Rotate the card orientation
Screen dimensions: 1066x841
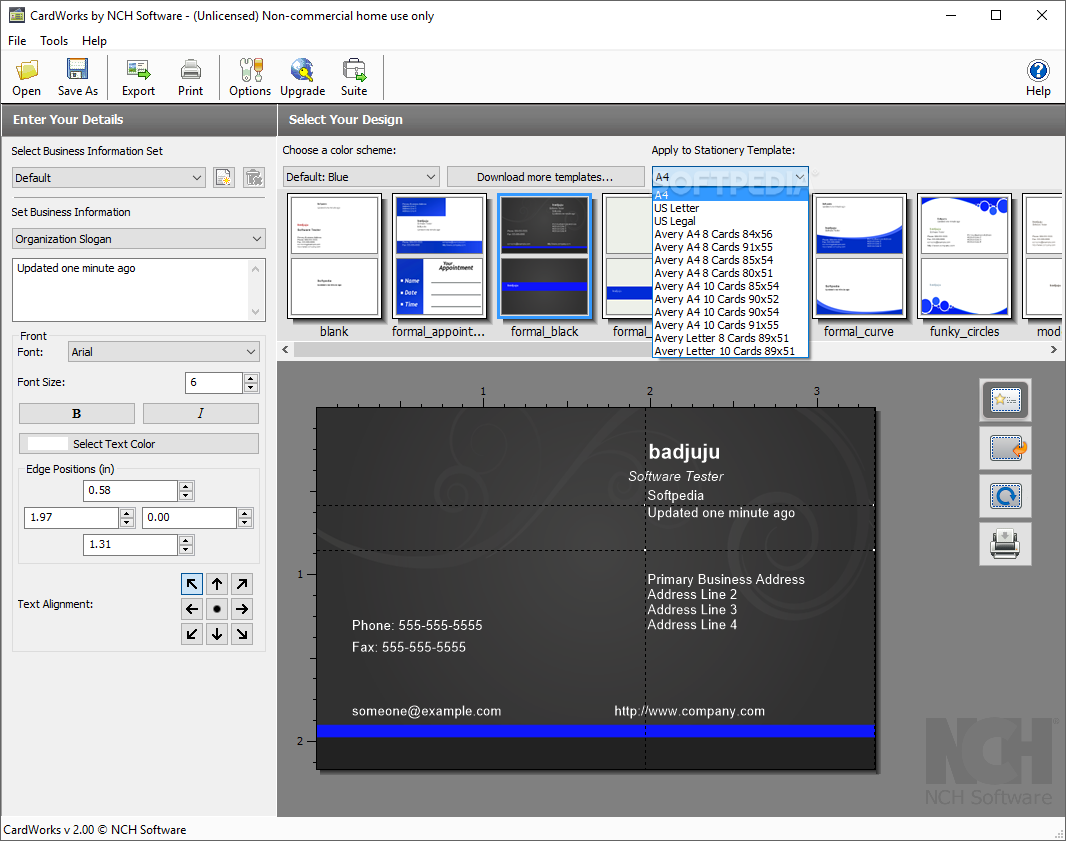click(x=1005, y=496)
